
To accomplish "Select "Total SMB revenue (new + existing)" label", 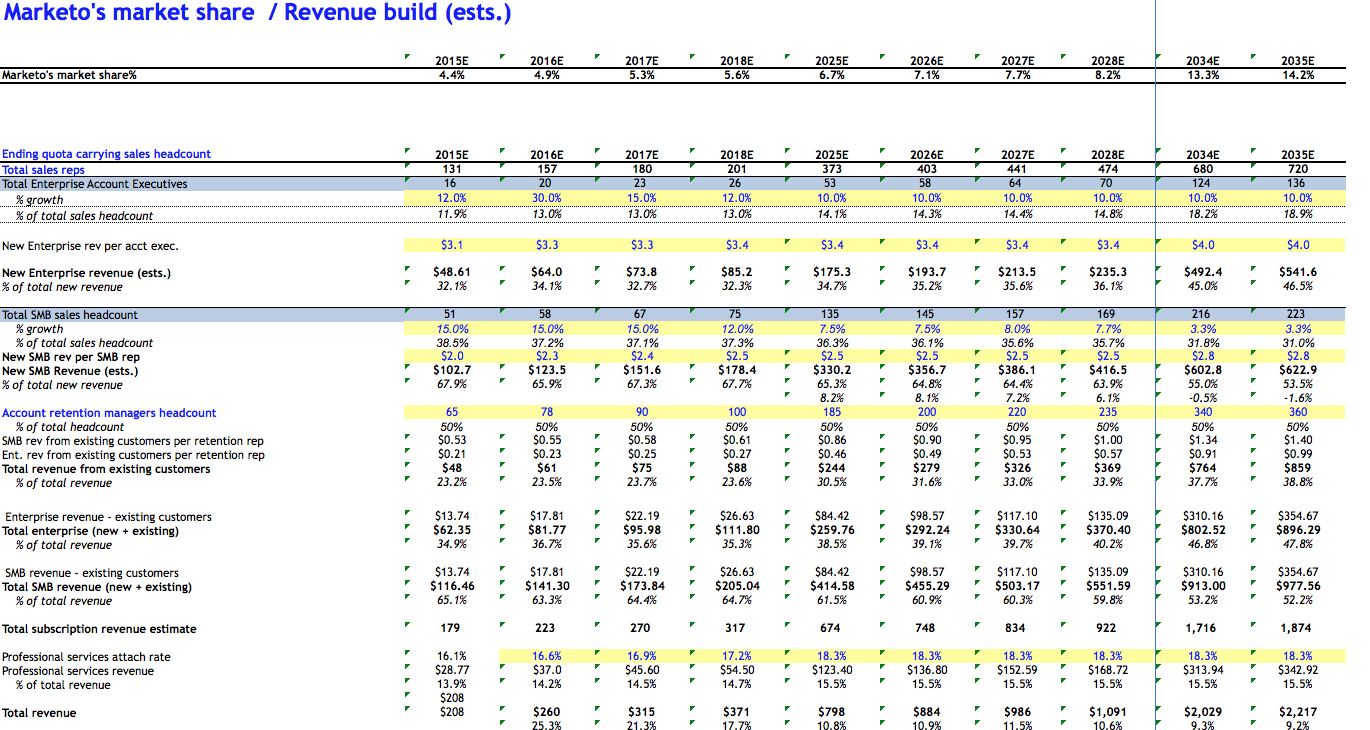I will click(96, 587).
